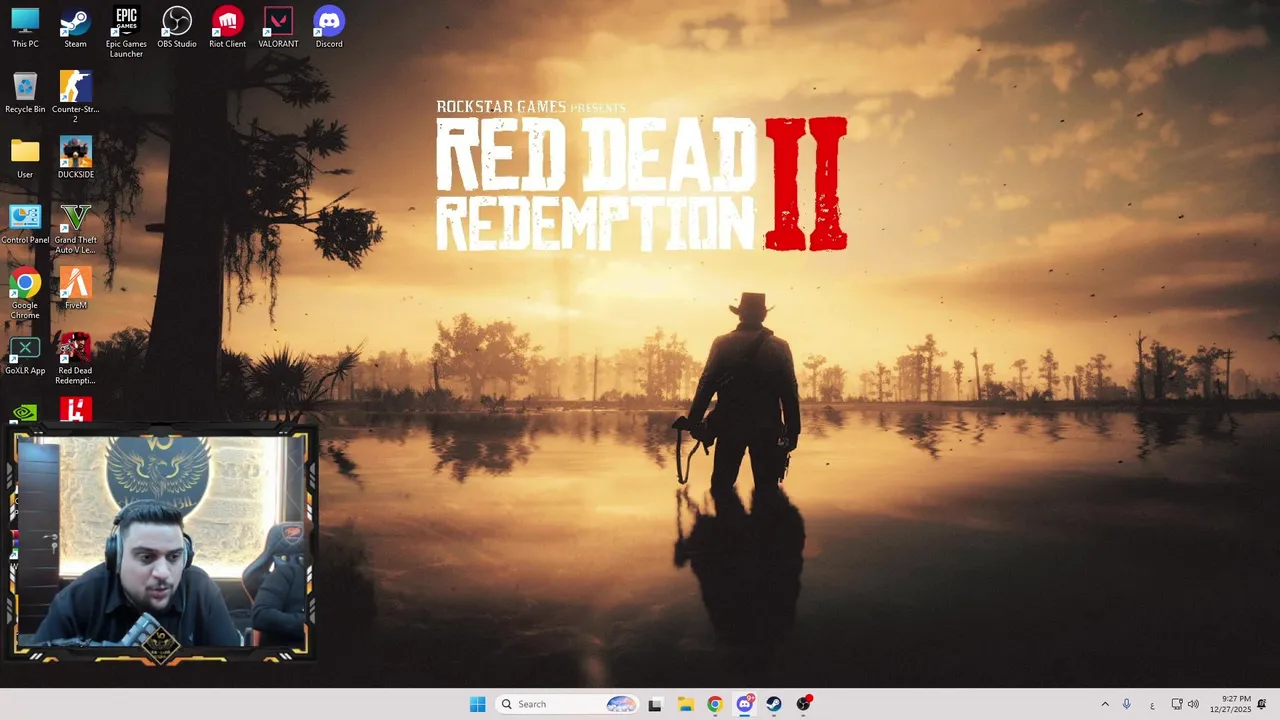Select the red square desktop icon
Image resolution: width=1280 pixels, height=720 pixels.
click(75, 411)
